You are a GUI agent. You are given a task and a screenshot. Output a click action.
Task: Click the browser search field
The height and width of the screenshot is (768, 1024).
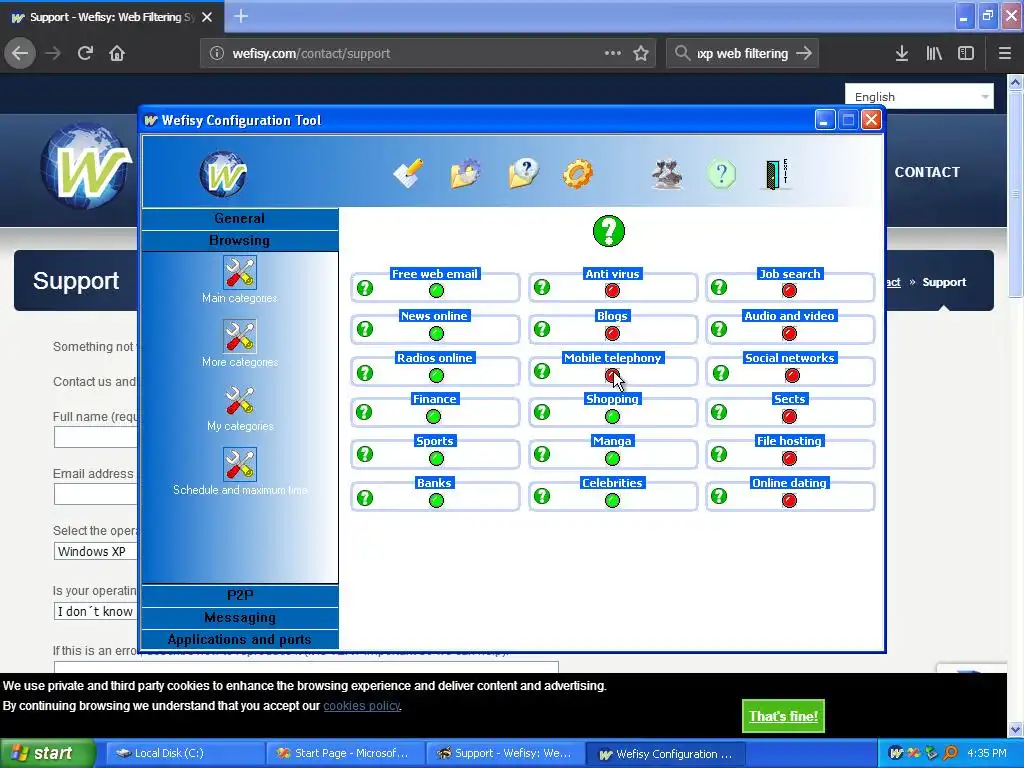point(743,54)
